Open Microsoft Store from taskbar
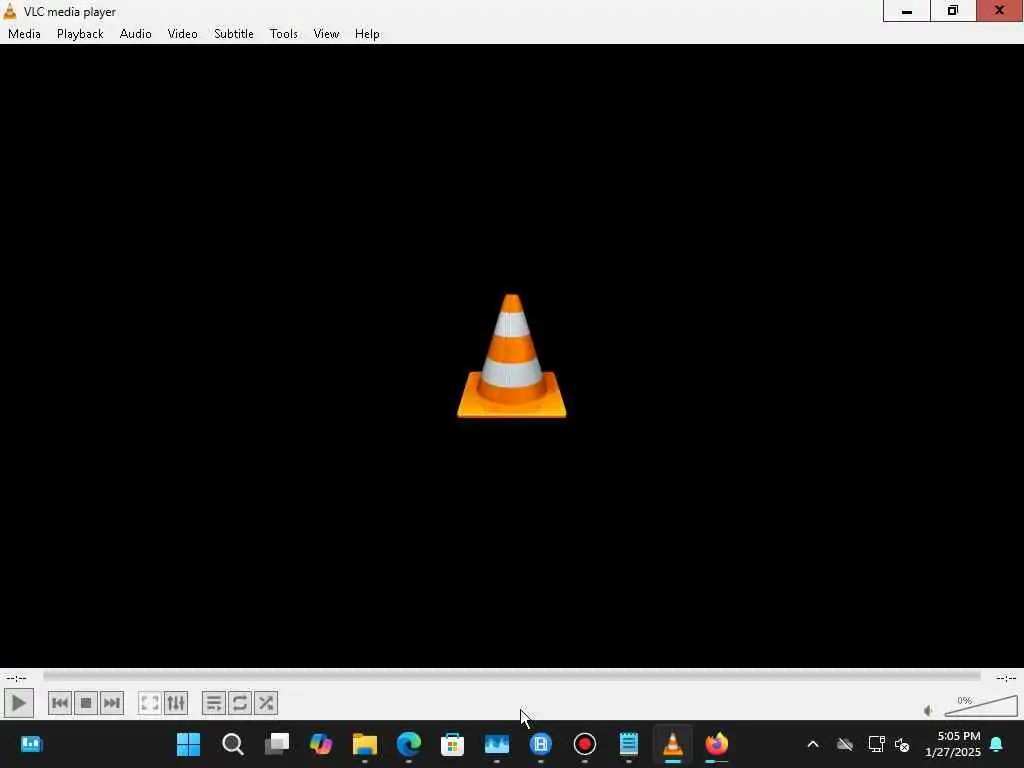The image size is (1024, 768). (453, 744)
